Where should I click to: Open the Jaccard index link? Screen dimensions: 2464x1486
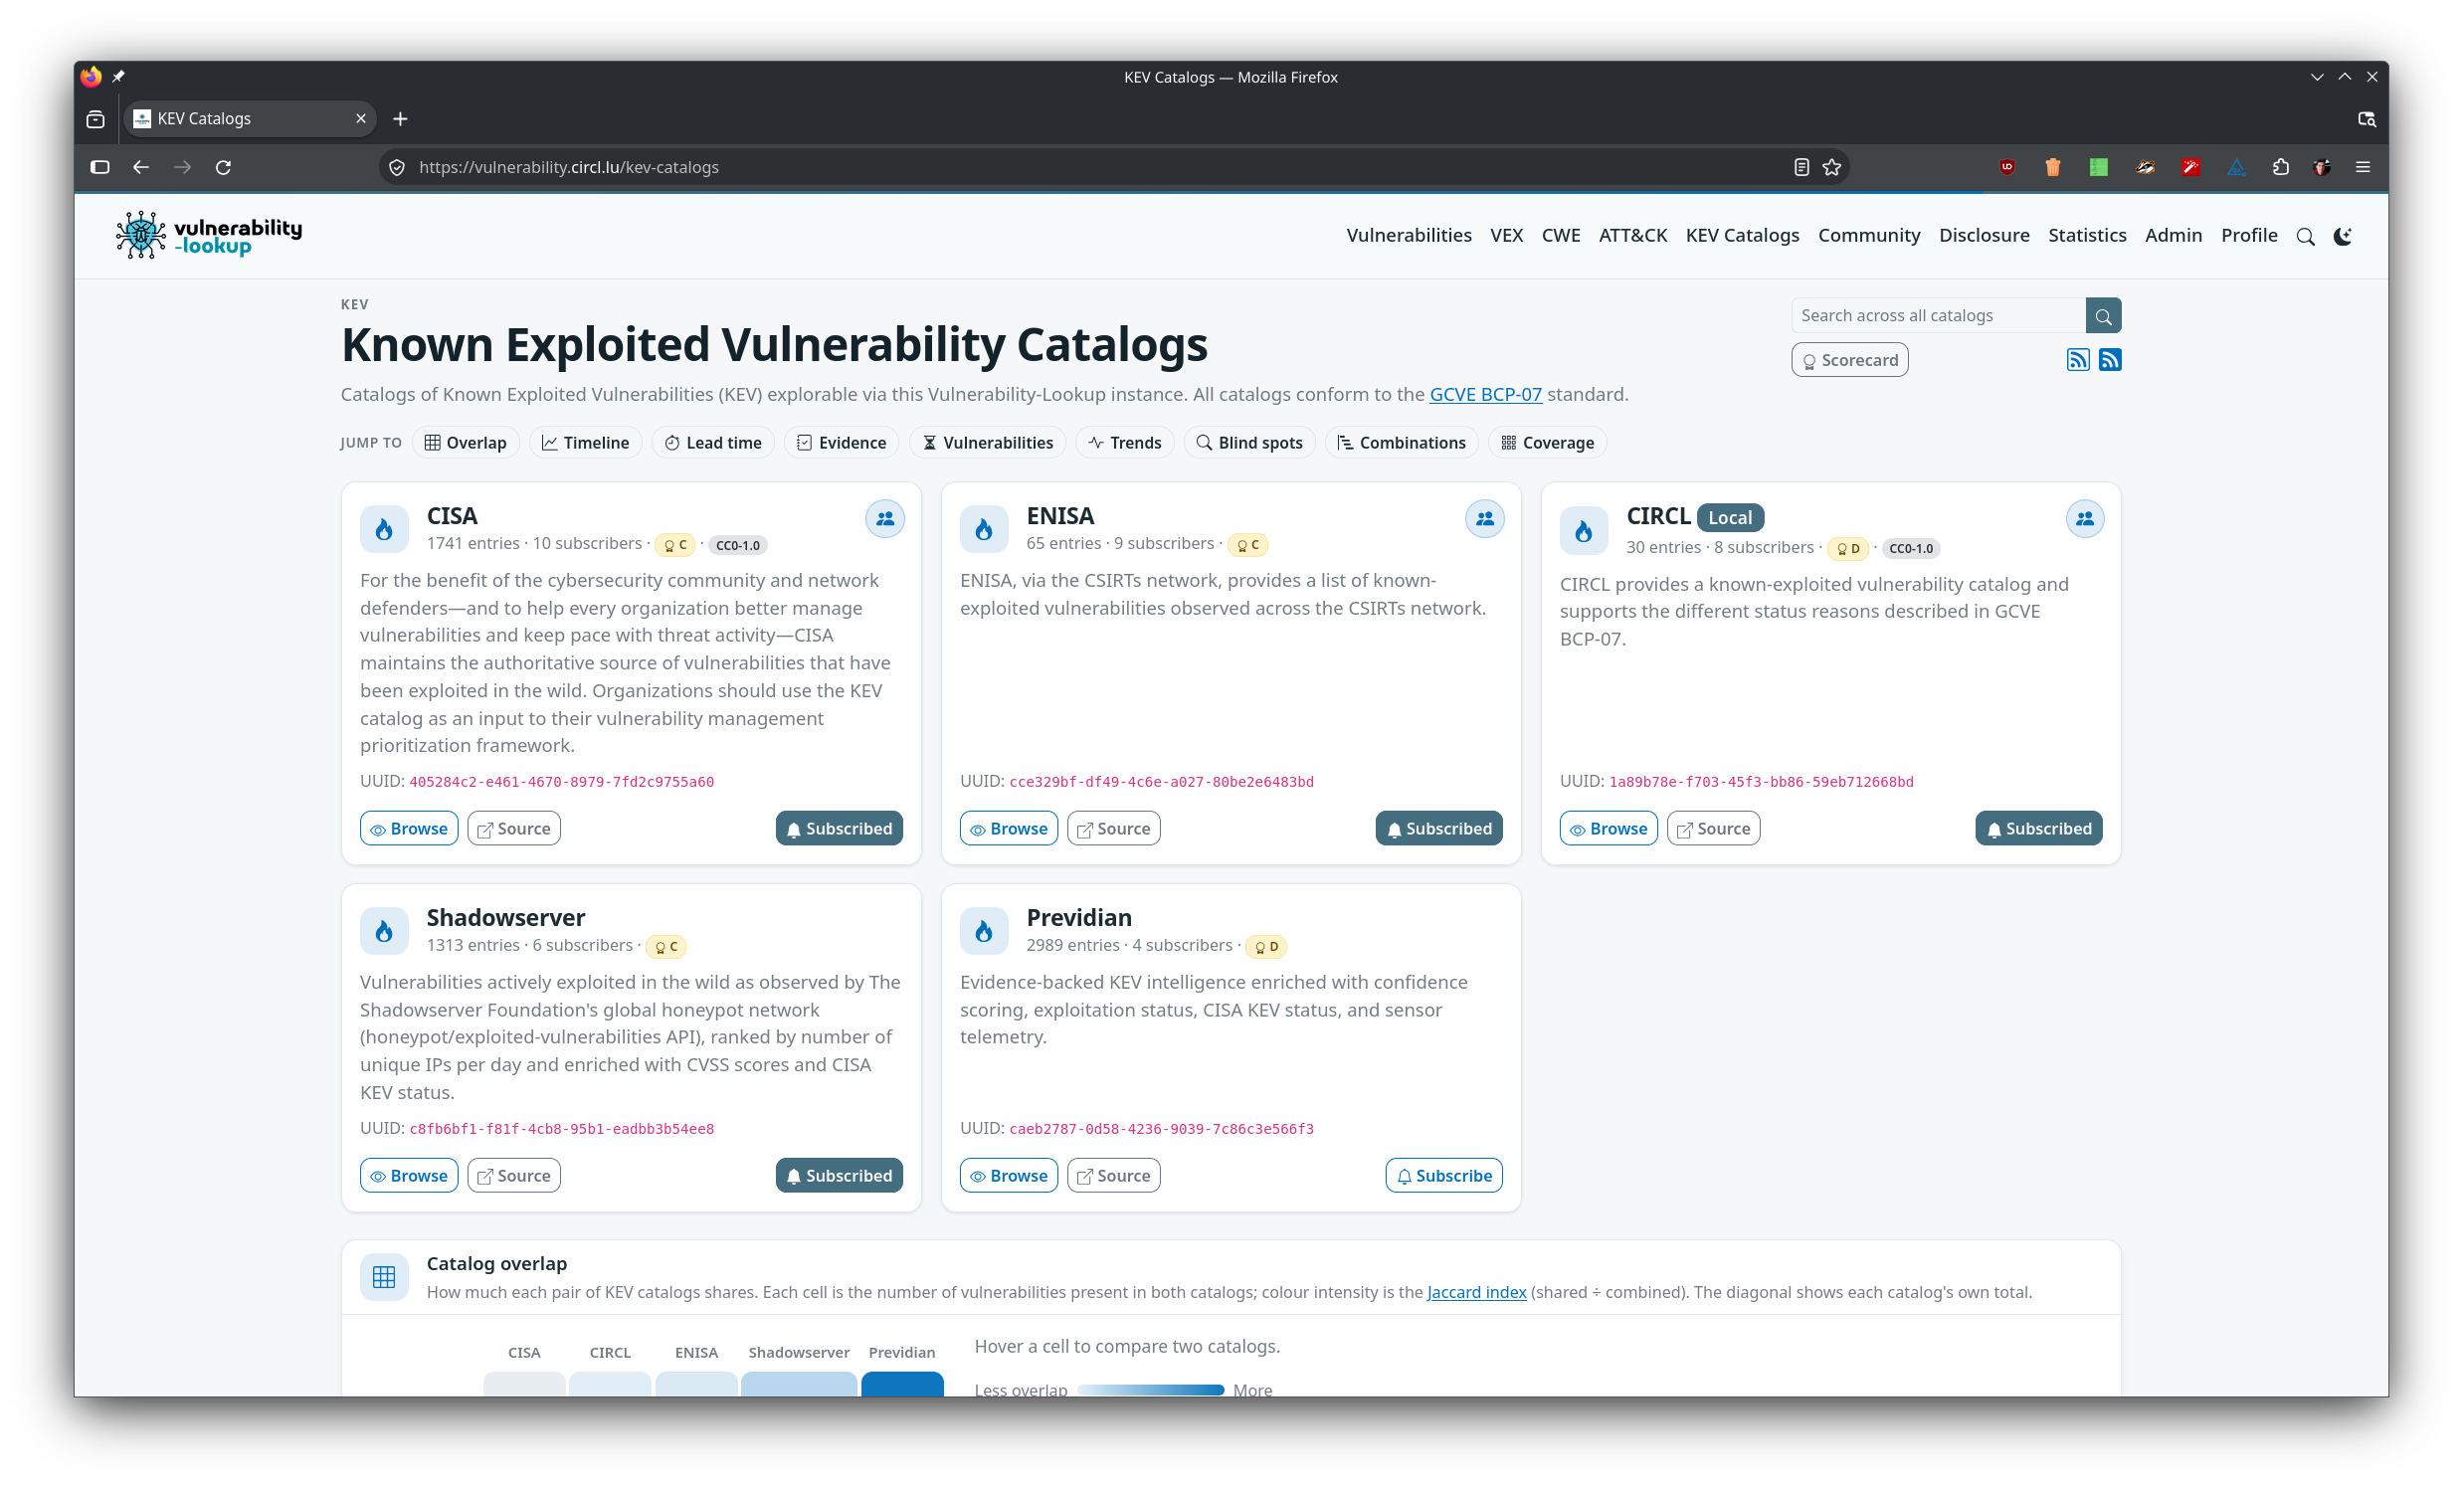click(1476, 1292)
